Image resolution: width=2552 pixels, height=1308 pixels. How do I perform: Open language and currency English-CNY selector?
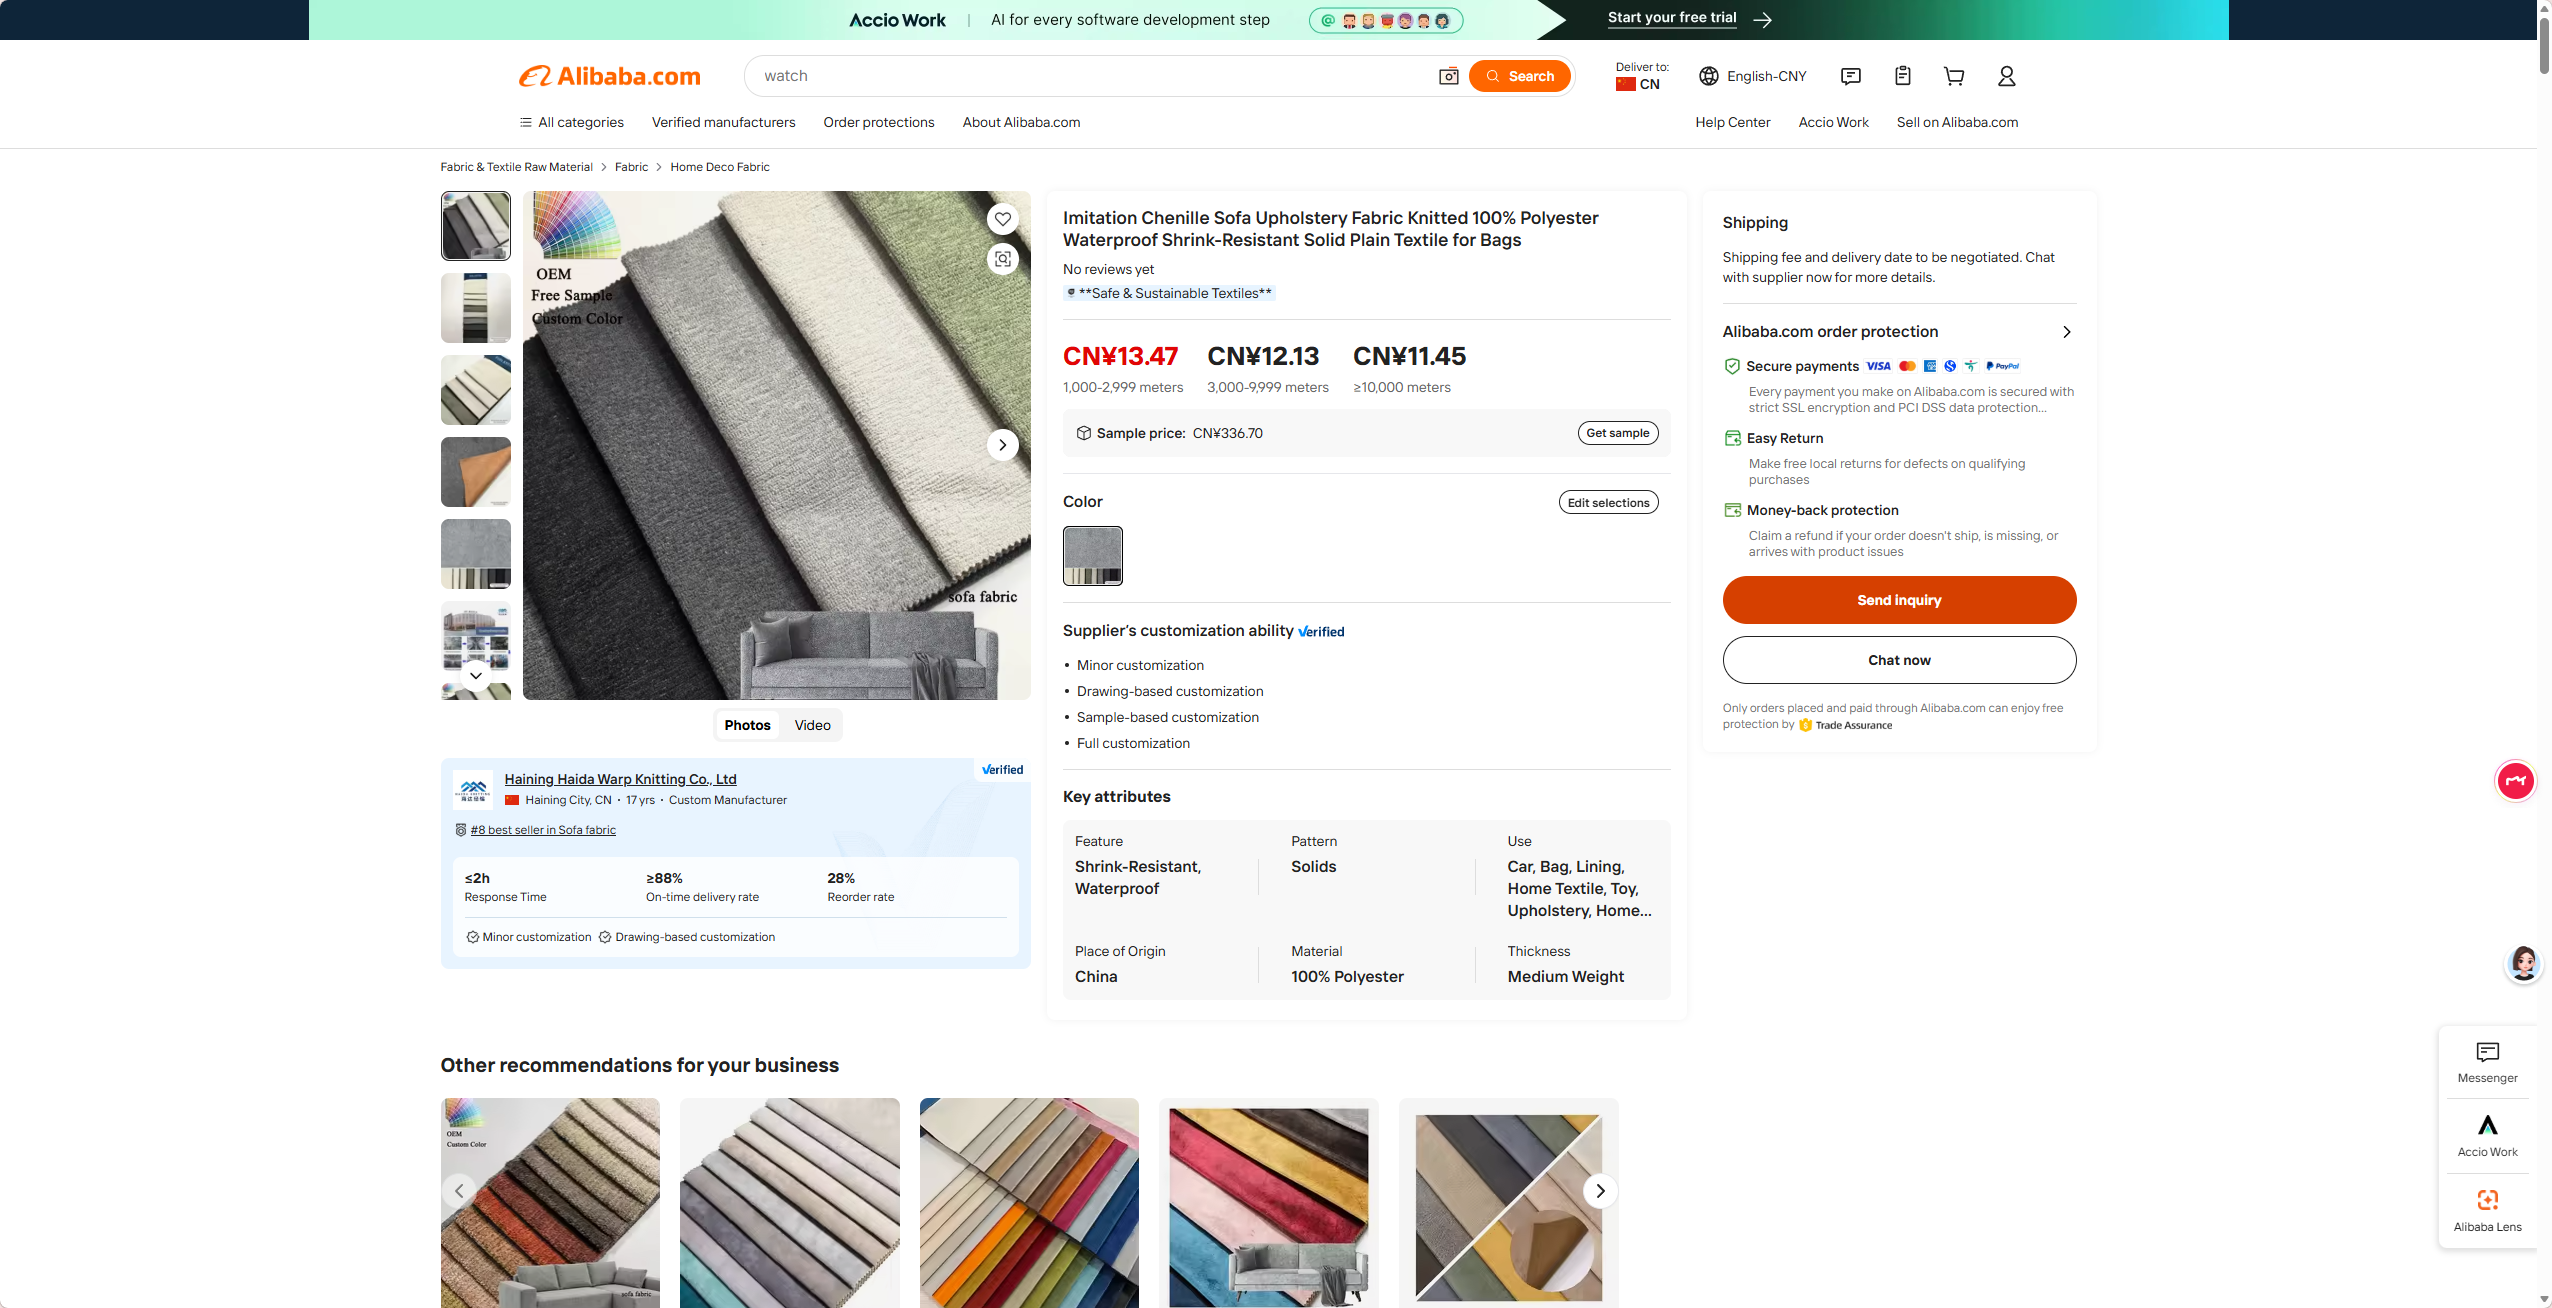tap(1753, 76)
